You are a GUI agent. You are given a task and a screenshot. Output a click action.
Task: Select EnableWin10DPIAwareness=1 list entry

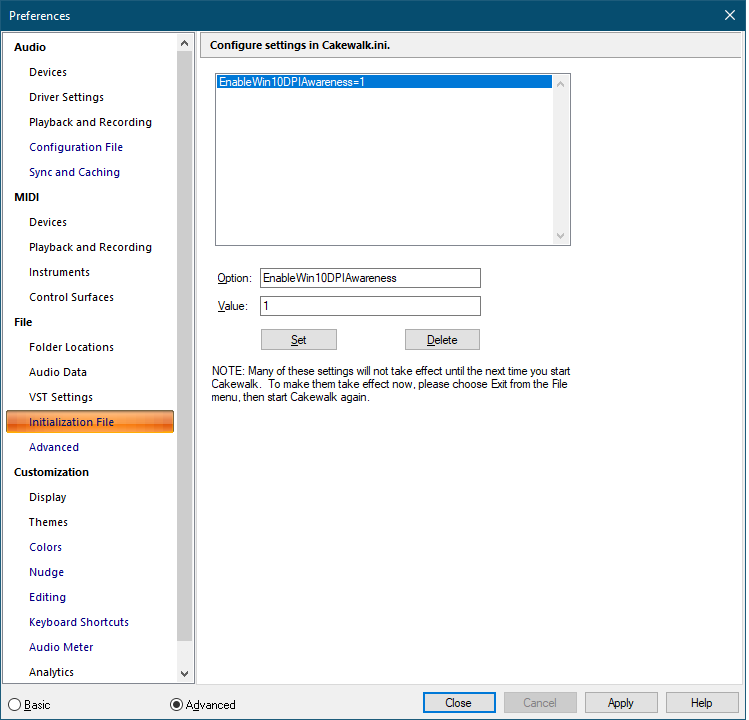tap(385, 82)
